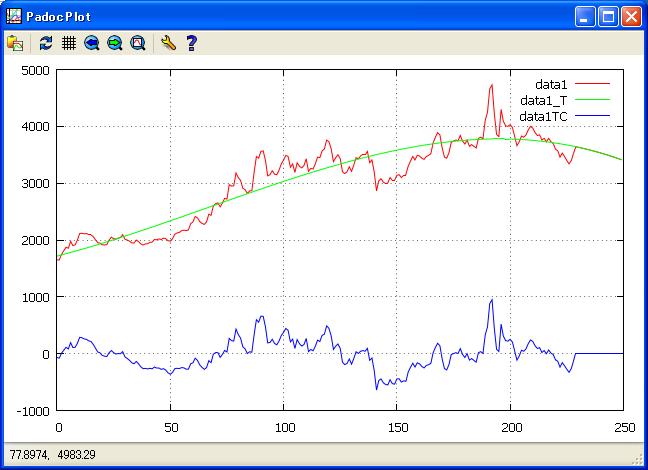Screen dimensions: 648x470
Task: Autoscale the plot using magnifier graph icon
Action: (x=138, y=43)
